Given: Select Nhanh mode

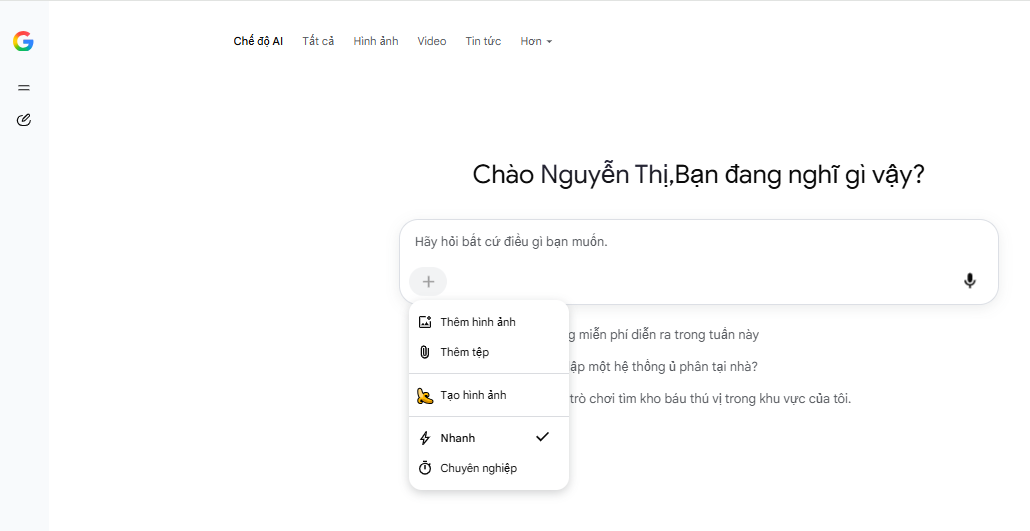Looking at the screenshot, I should (489, 438).
